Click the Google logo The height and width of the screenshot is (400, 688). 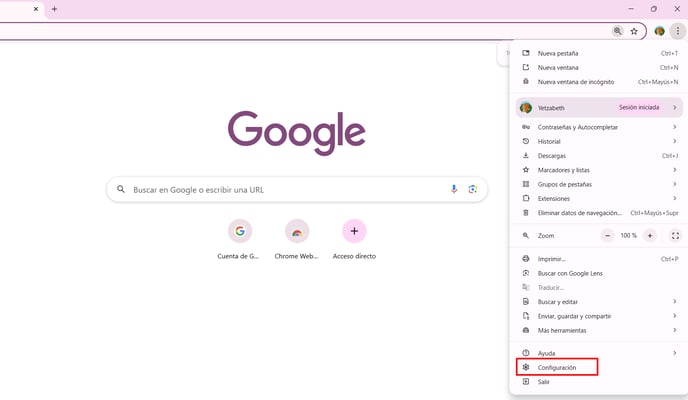pos(297,132)
